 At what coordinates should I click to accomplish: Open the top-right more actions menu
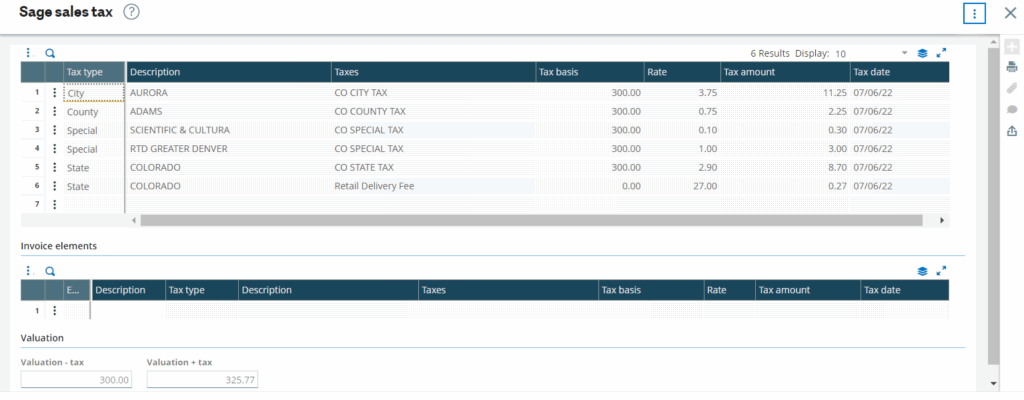click(x=974, y=13)
